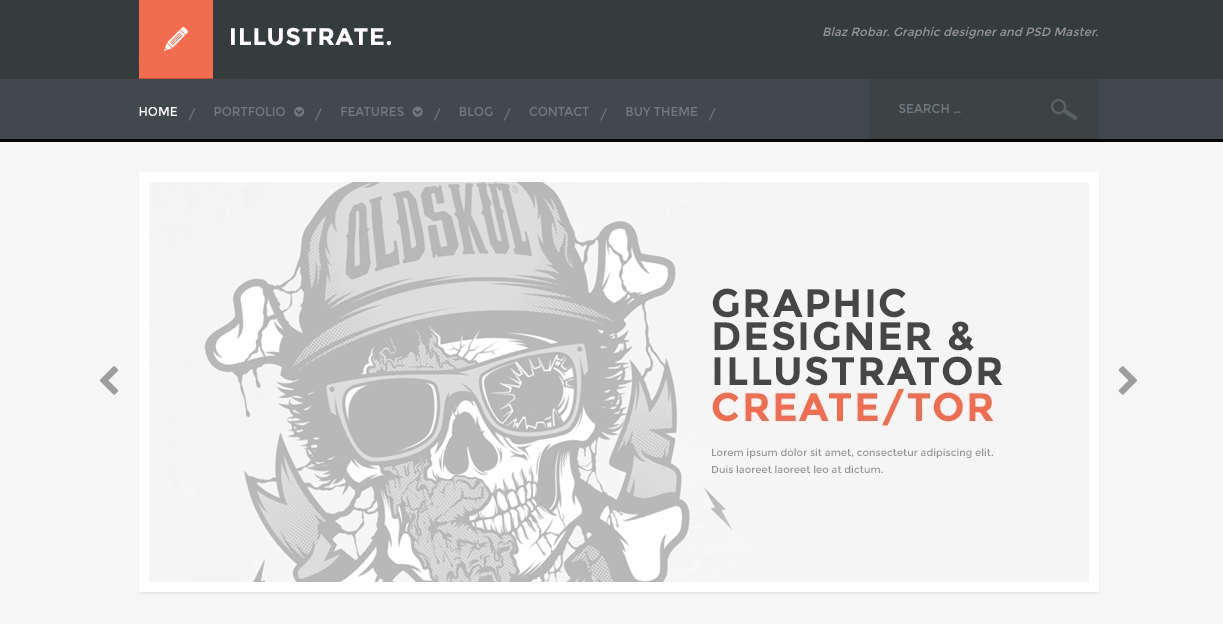This screenshot has height=624, width=1223.
Task: Click the ILLUSTRATE. site title
Action: tap(311, 37)
